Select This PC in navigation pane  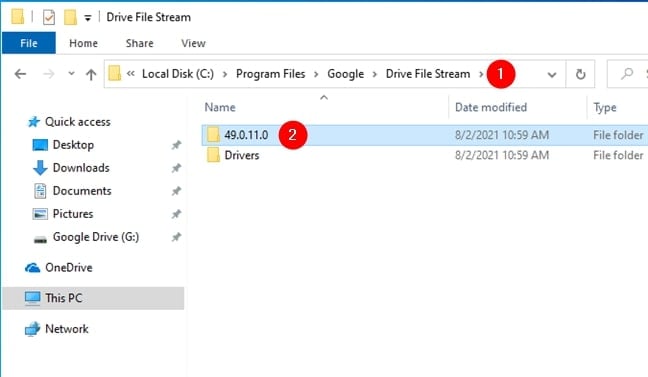pyautogui.click(x=93, y=298)
